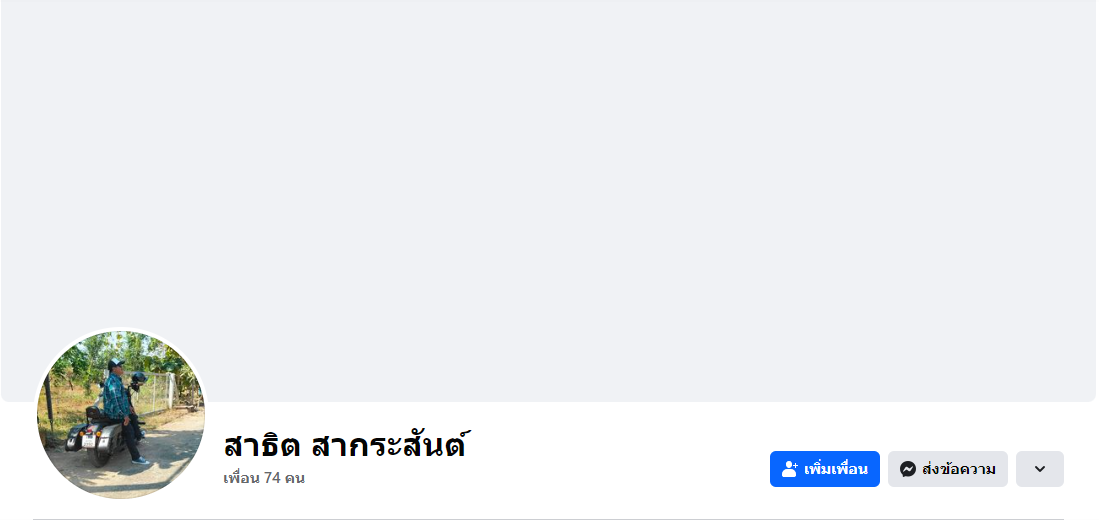Expand the gray down-arrow button beside ส่งข้อความ
This screenshot has height=526, width=1099.
pos(1039,469)
